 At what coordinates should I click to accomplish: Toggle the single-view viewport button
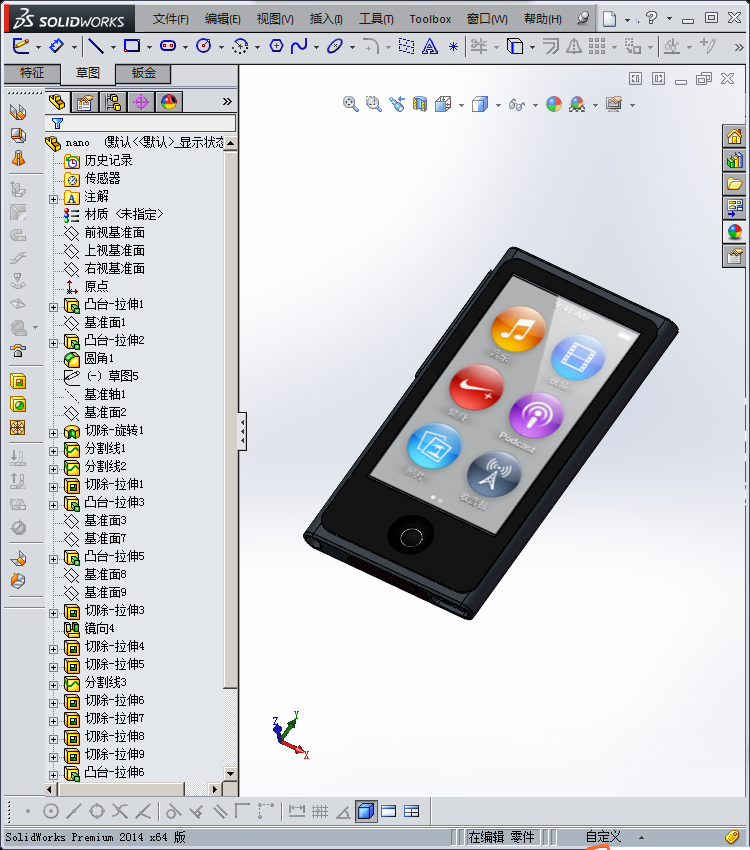coord(389,812)
